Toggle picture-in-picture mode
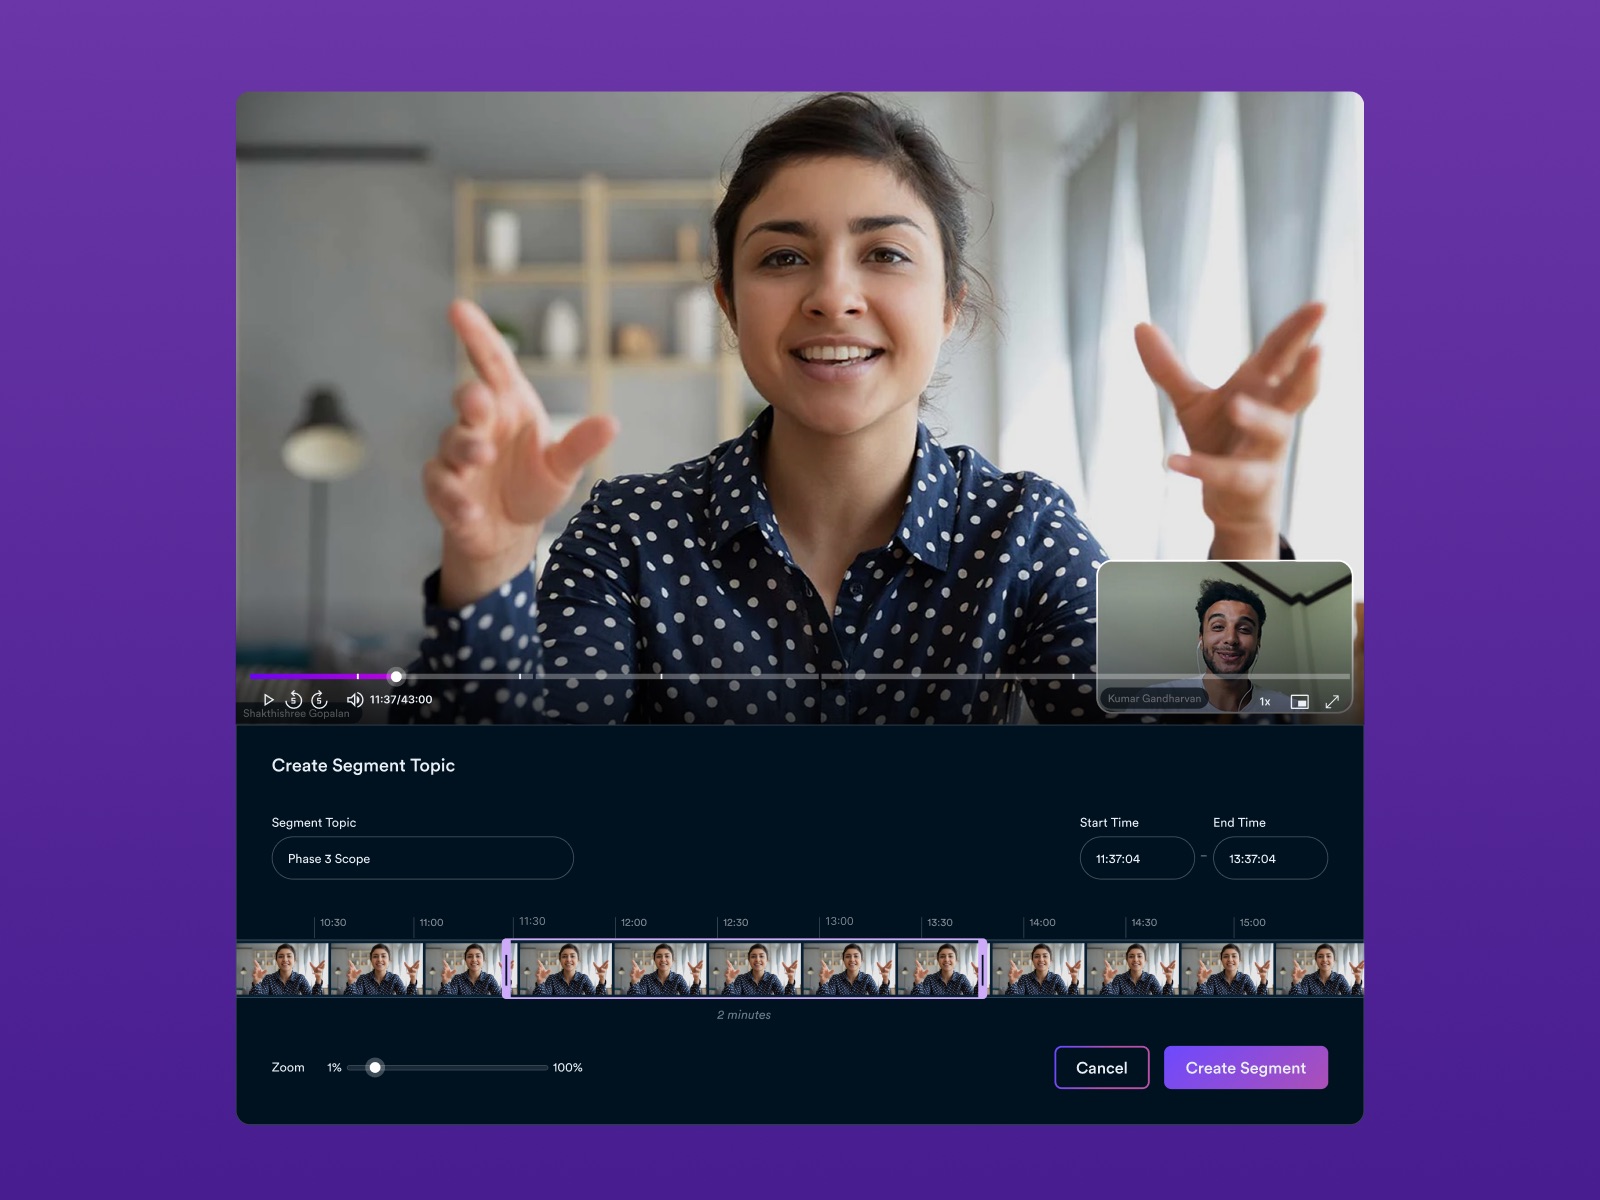The image size is (1600, 1200). click(x=1299, y=702)
